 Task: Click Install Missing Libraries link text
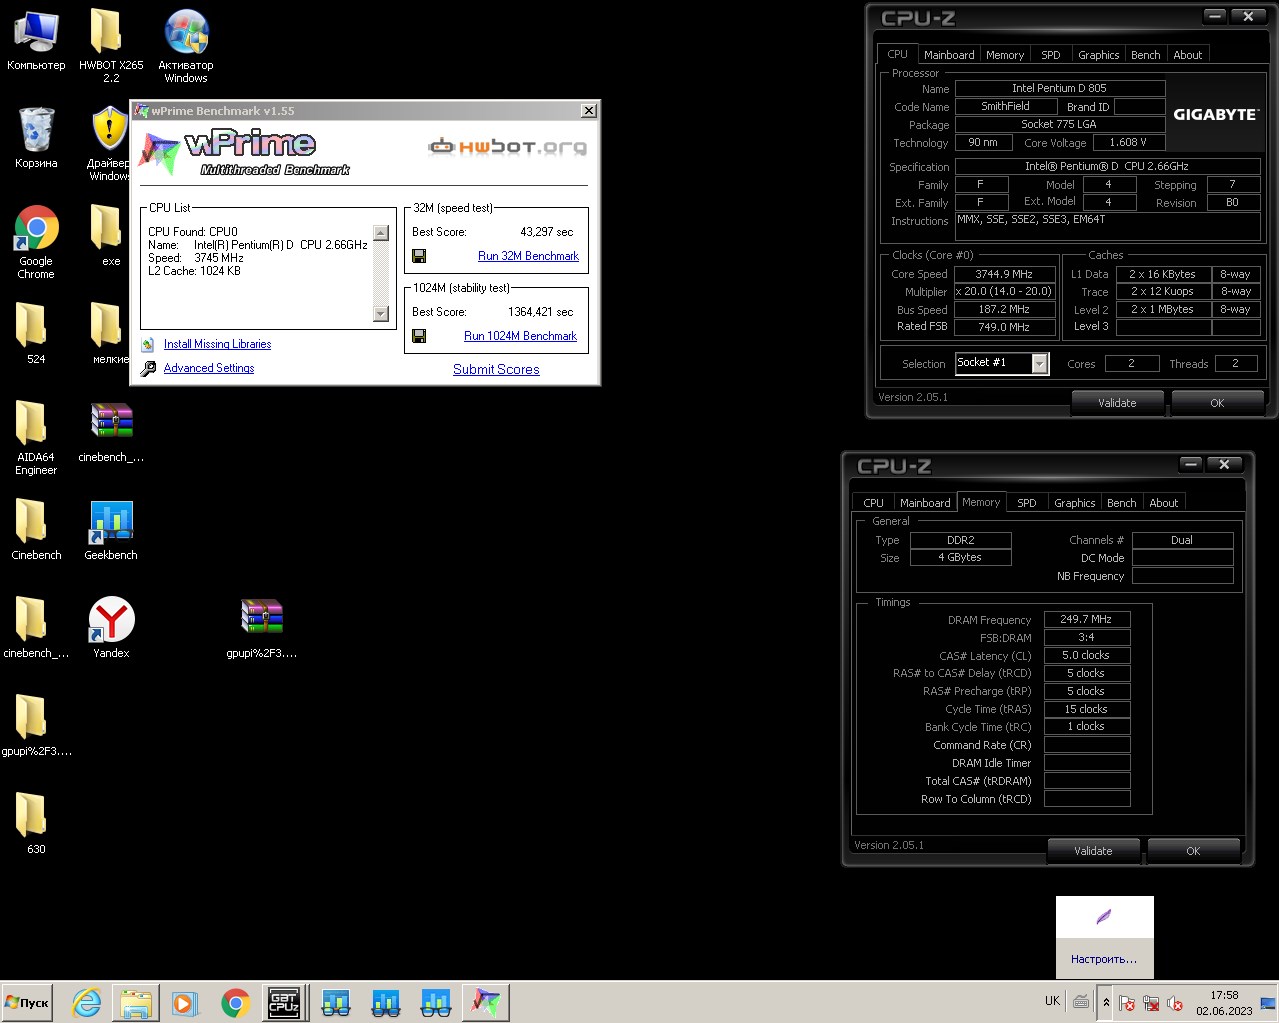pos(217,344)
